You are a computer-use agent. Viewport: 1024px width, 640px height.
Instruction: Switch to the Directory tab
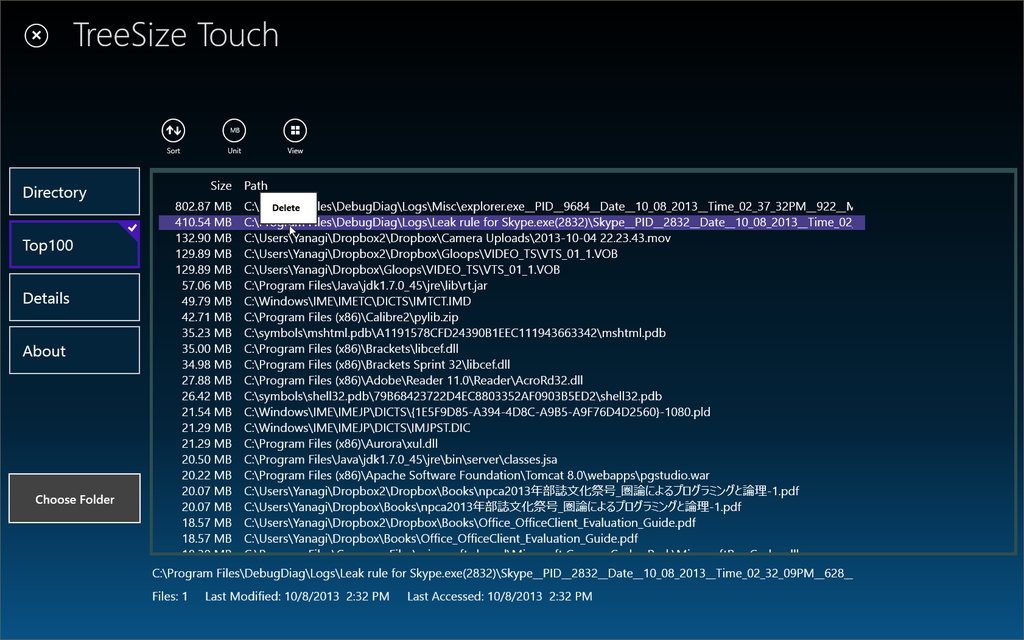click(x=74, y=191)
